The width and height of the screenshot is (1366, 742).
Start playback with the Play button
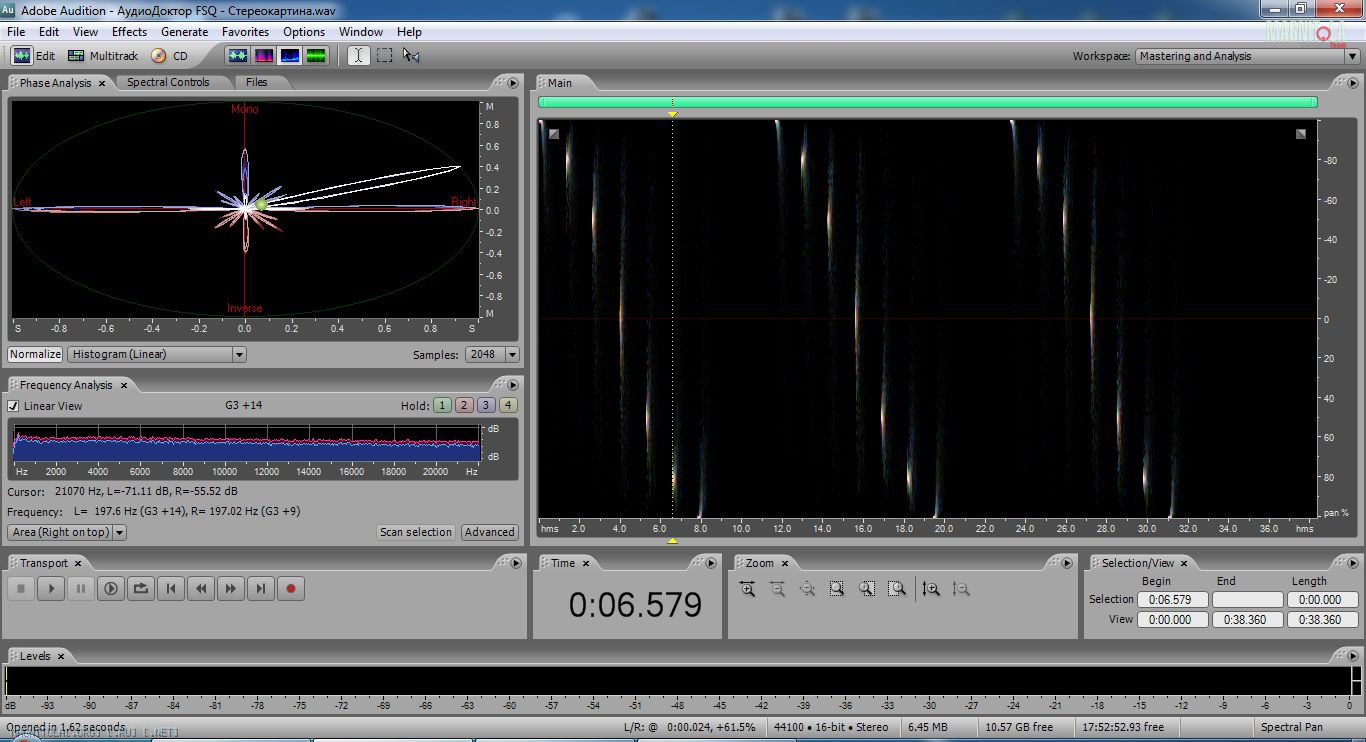[x=51, y=589]
